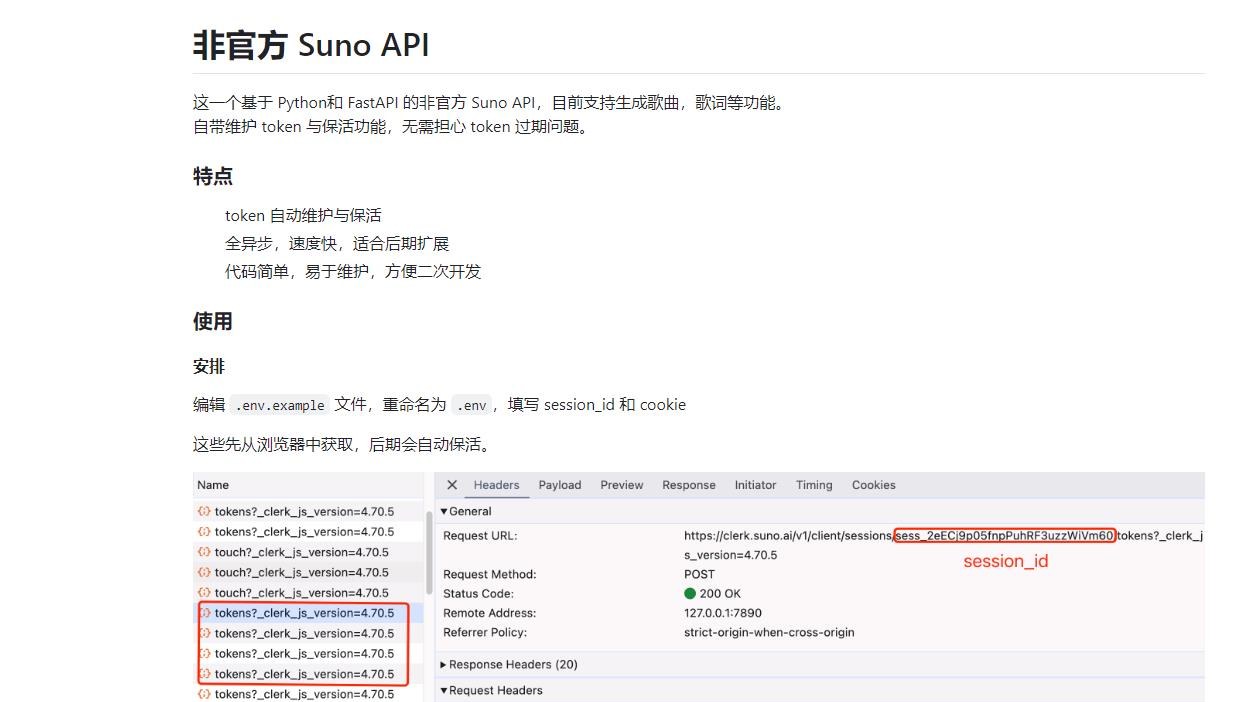
Task: Close the request details panel with X
Action: (x=452, y=485)
